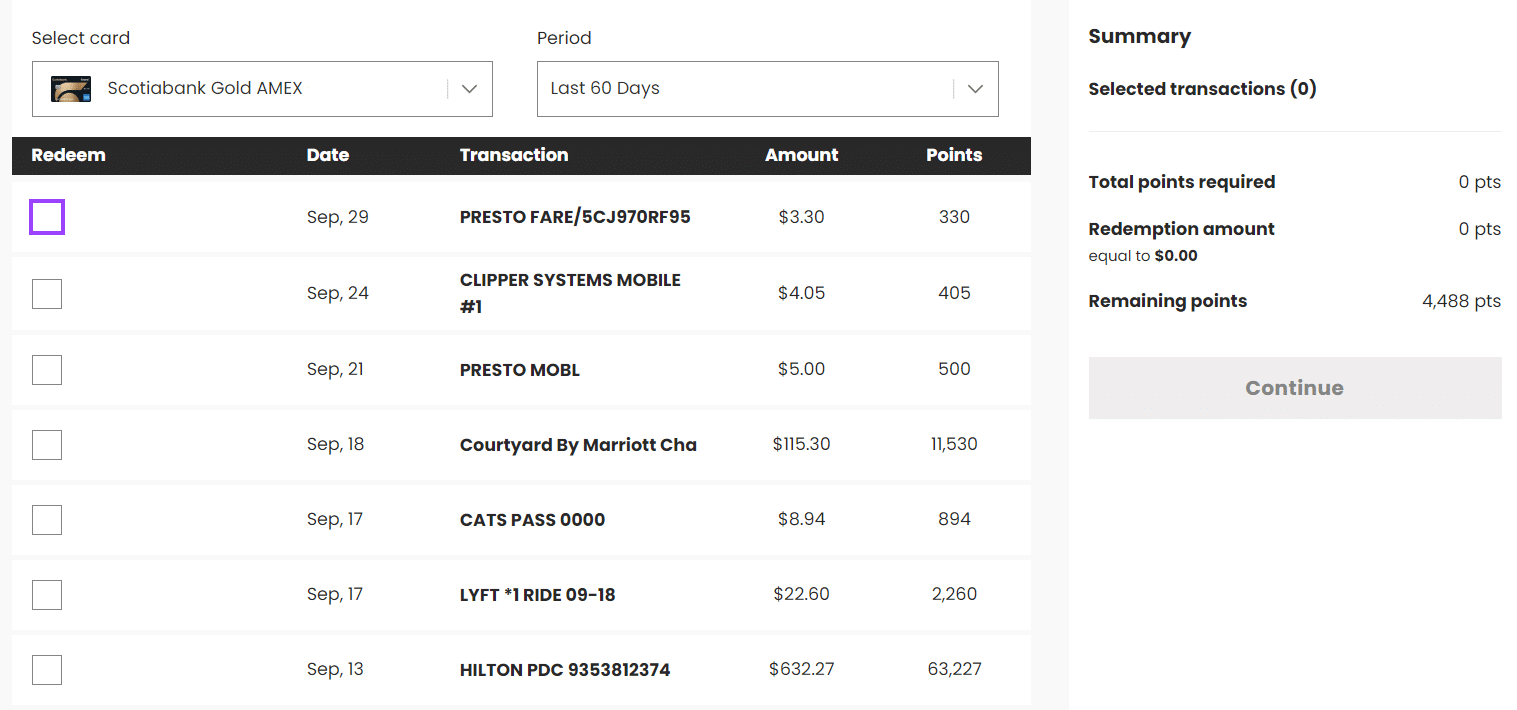Select the CLIPPER SYSTEMS MOBILE checkbox
This screenshot has height=710, width=1517.
[47, 294]
